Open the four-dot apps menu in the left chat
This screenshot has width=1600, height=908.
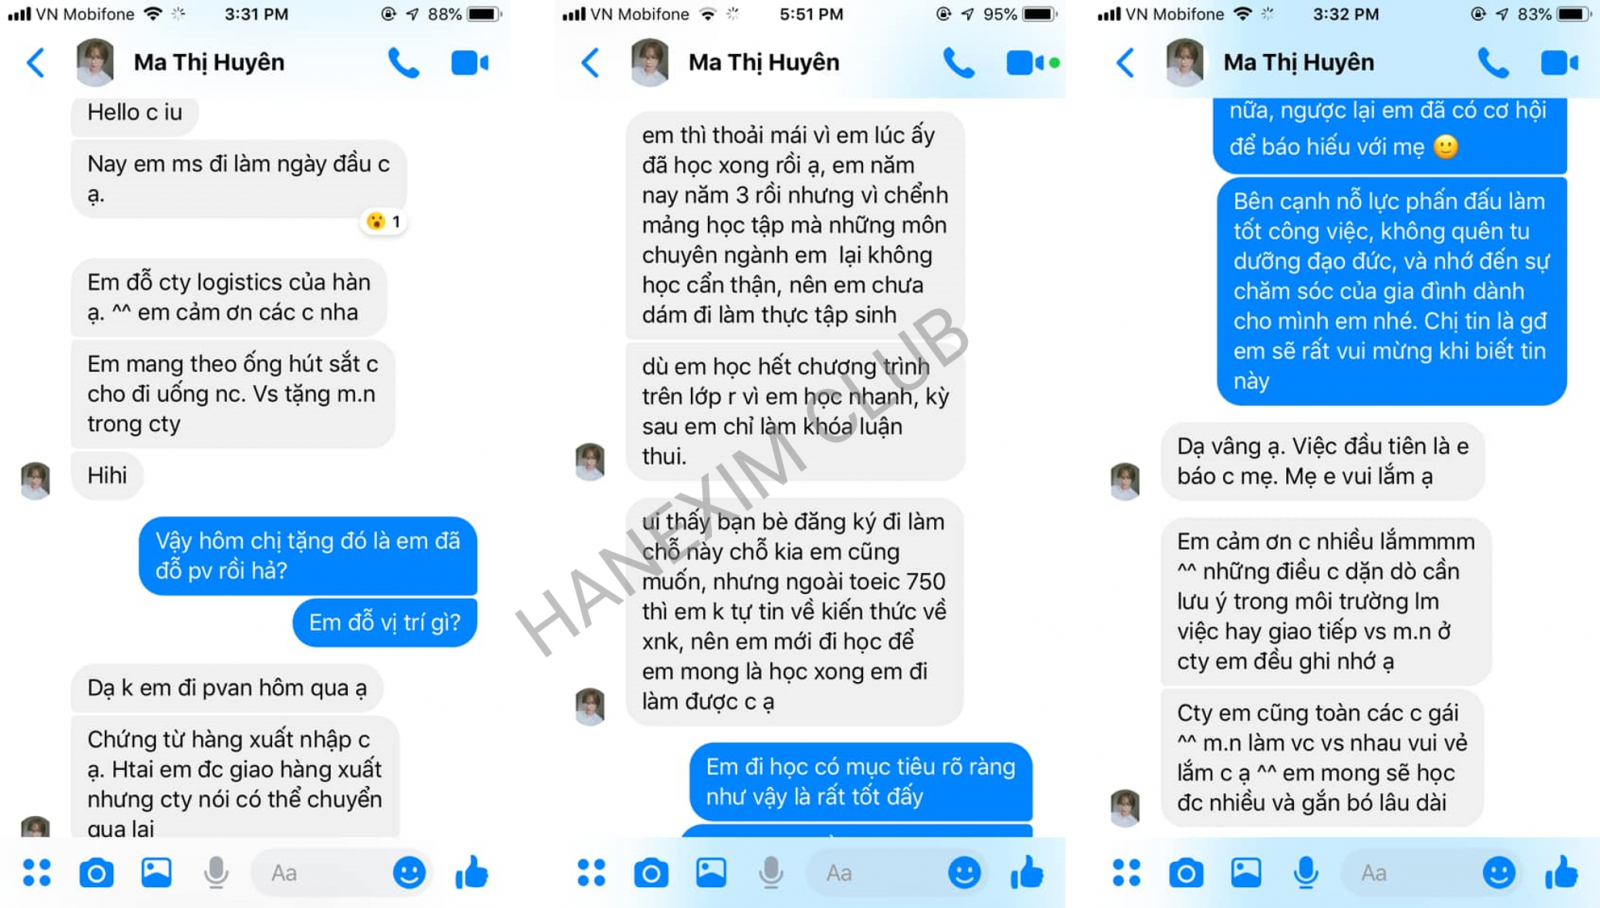coord(37,873)
